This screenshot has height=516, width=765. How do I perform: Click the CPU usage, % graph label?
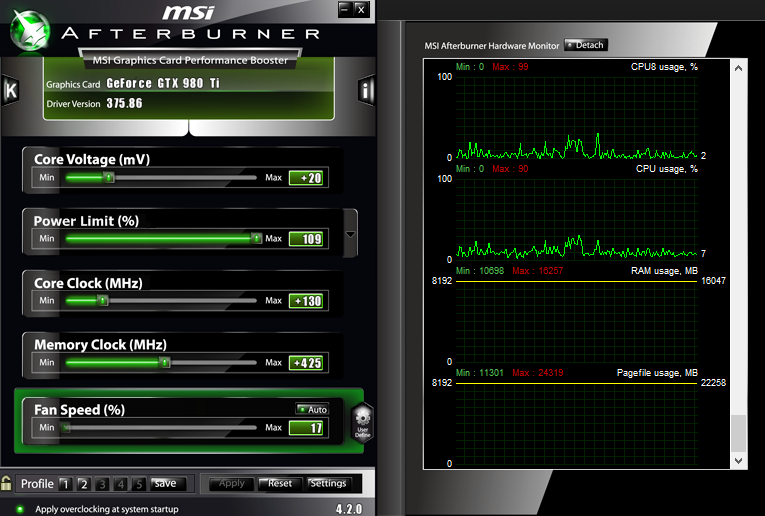(666, 169)
